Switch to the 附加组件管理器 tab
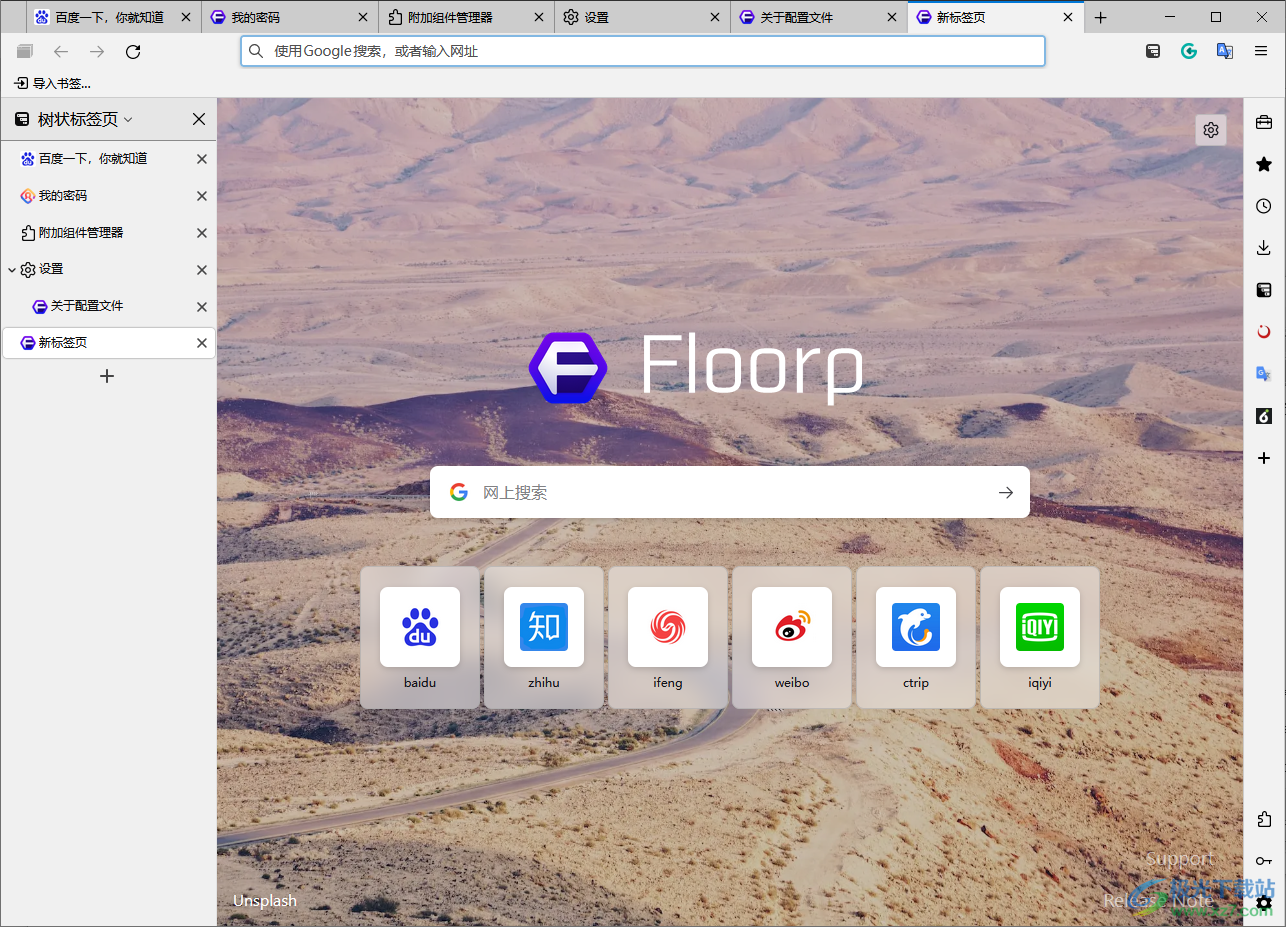Image resolution: width=1286 pixels, height=927 pixels. point(452,16)
